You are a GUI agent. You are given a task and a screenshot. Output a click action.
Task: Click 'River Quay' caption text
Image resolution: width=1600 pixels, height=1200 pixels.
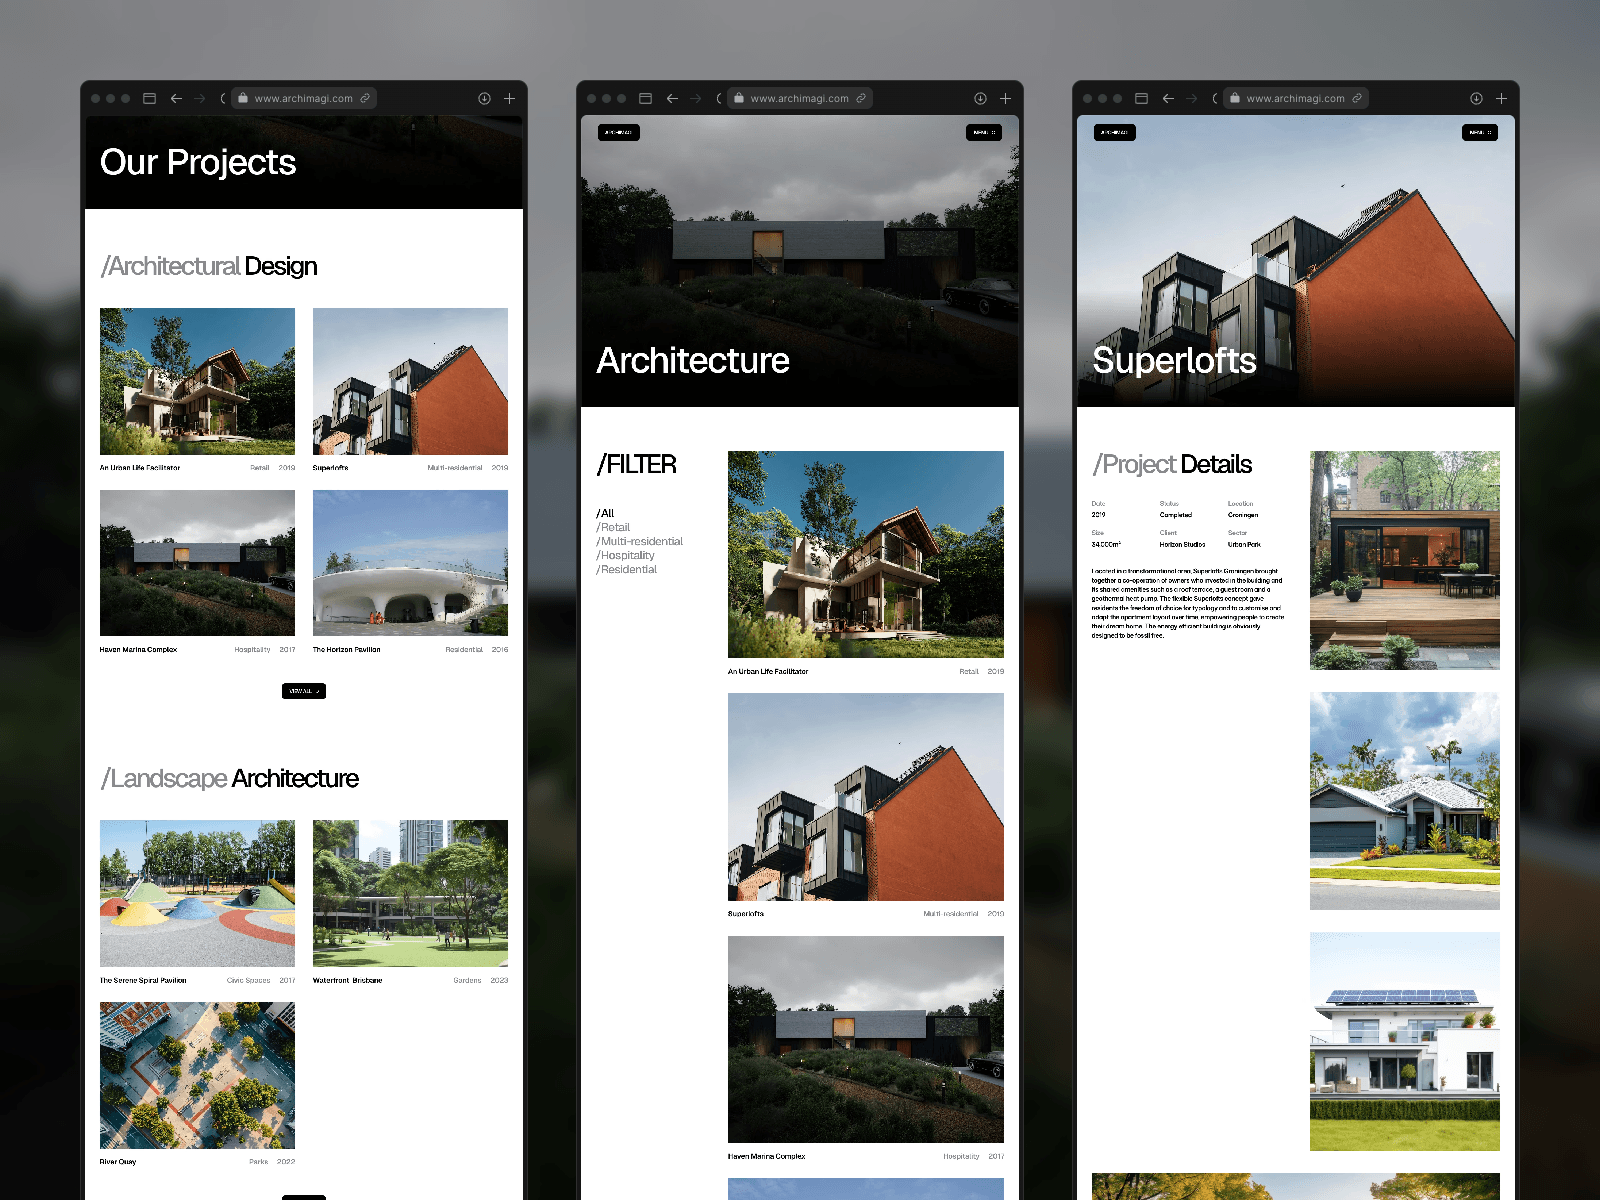tap(118, 1162)
